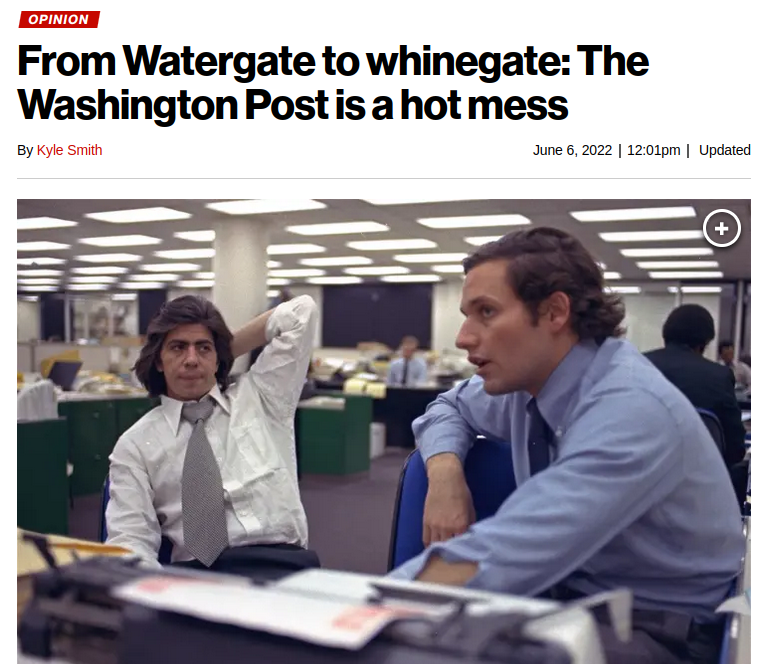This screenshot has width=765, height=664.
Task: Click the 12:01pm timestamp
Action: [x=653, y=150]
